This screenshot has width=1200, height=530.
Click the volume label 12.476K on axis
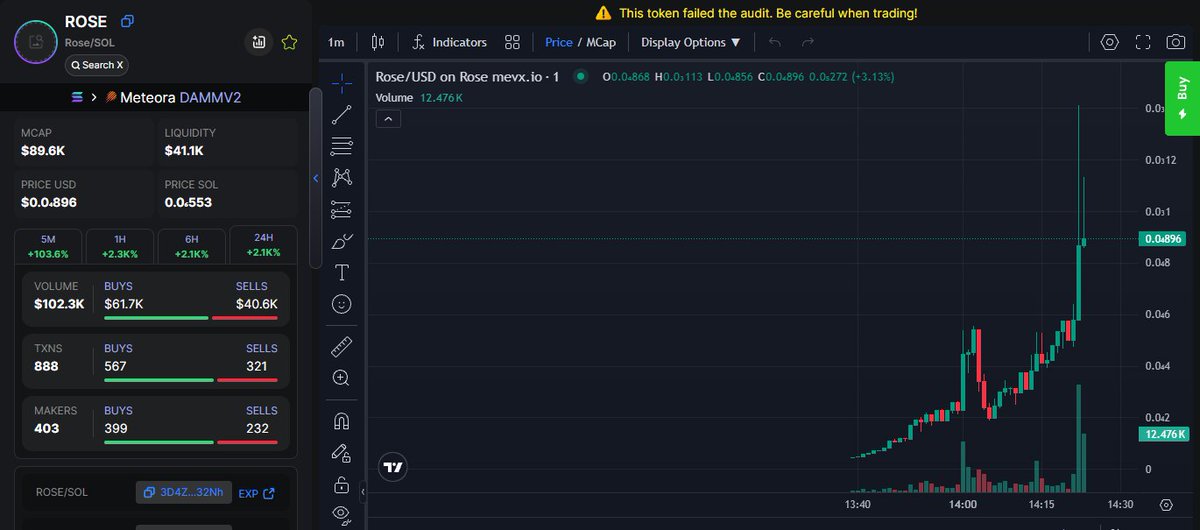click(1164, 434)
